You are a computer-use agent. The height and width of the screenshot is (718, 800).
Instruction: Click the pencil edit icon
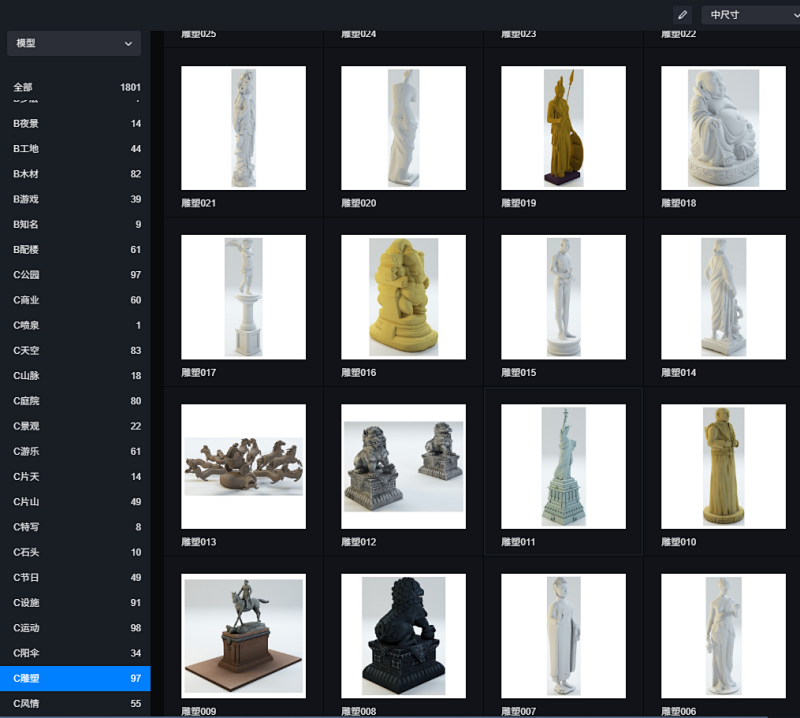[x=682, y=15]
